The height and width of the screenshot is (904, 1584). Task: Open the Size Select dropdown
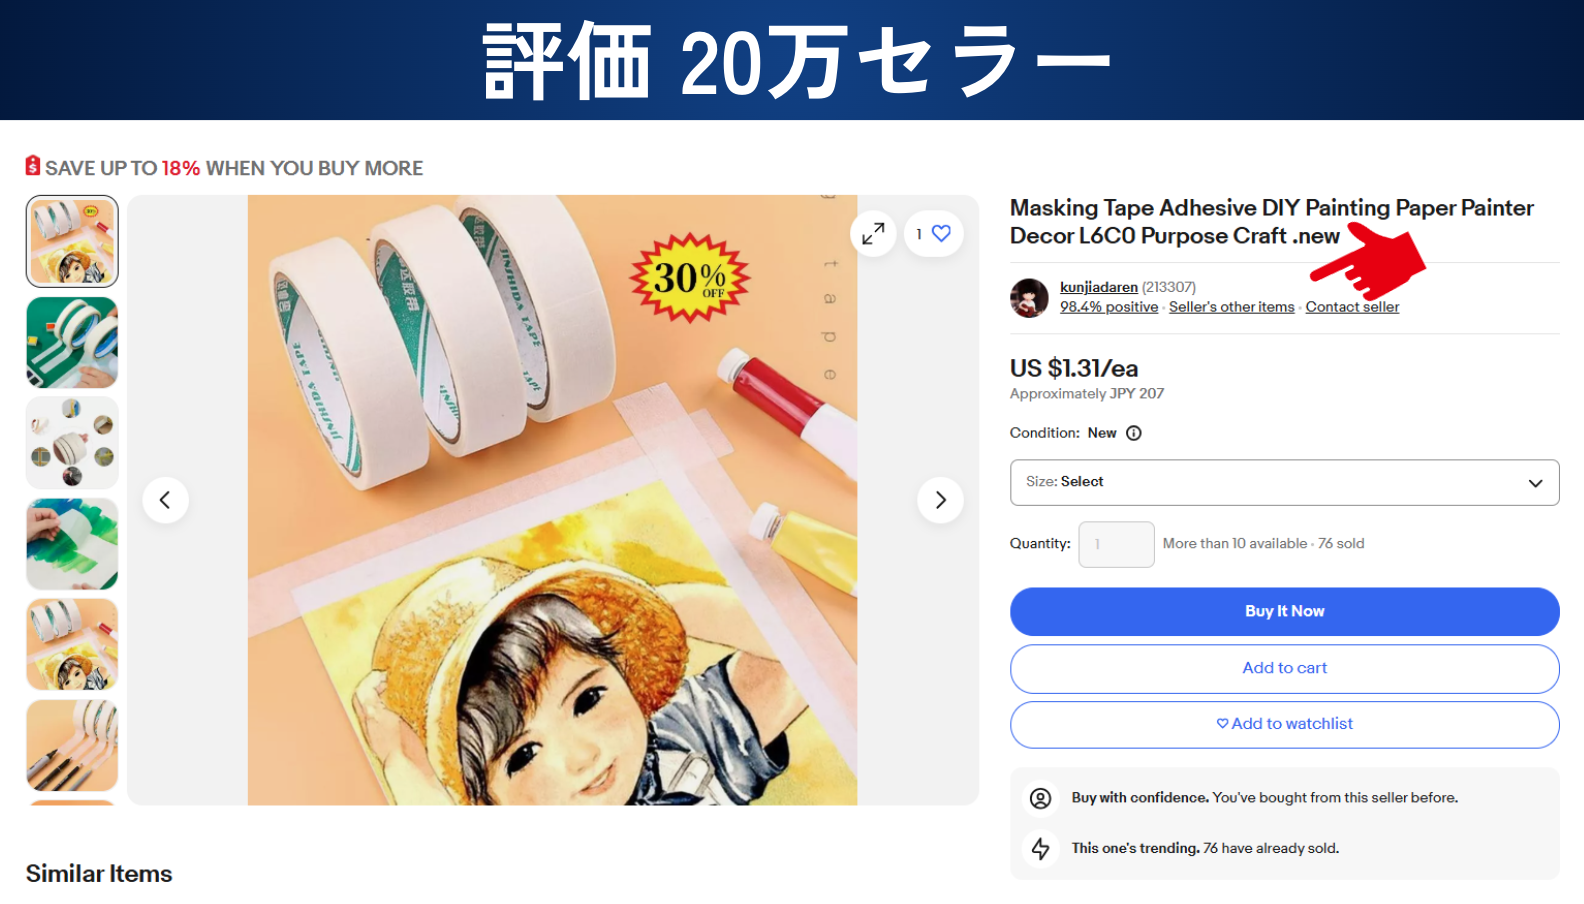click(1284, 482)
